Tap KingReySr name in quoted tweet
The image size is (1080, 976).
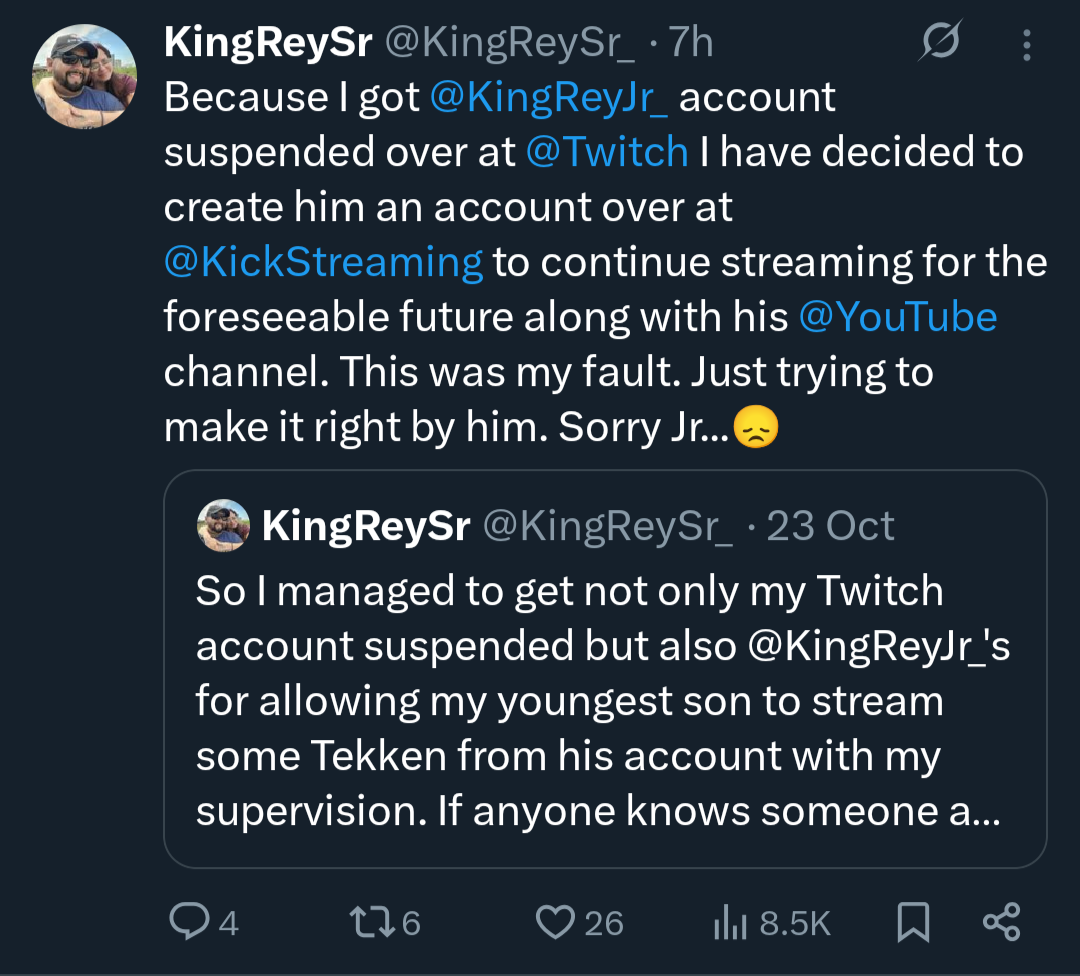coord(366,526)
